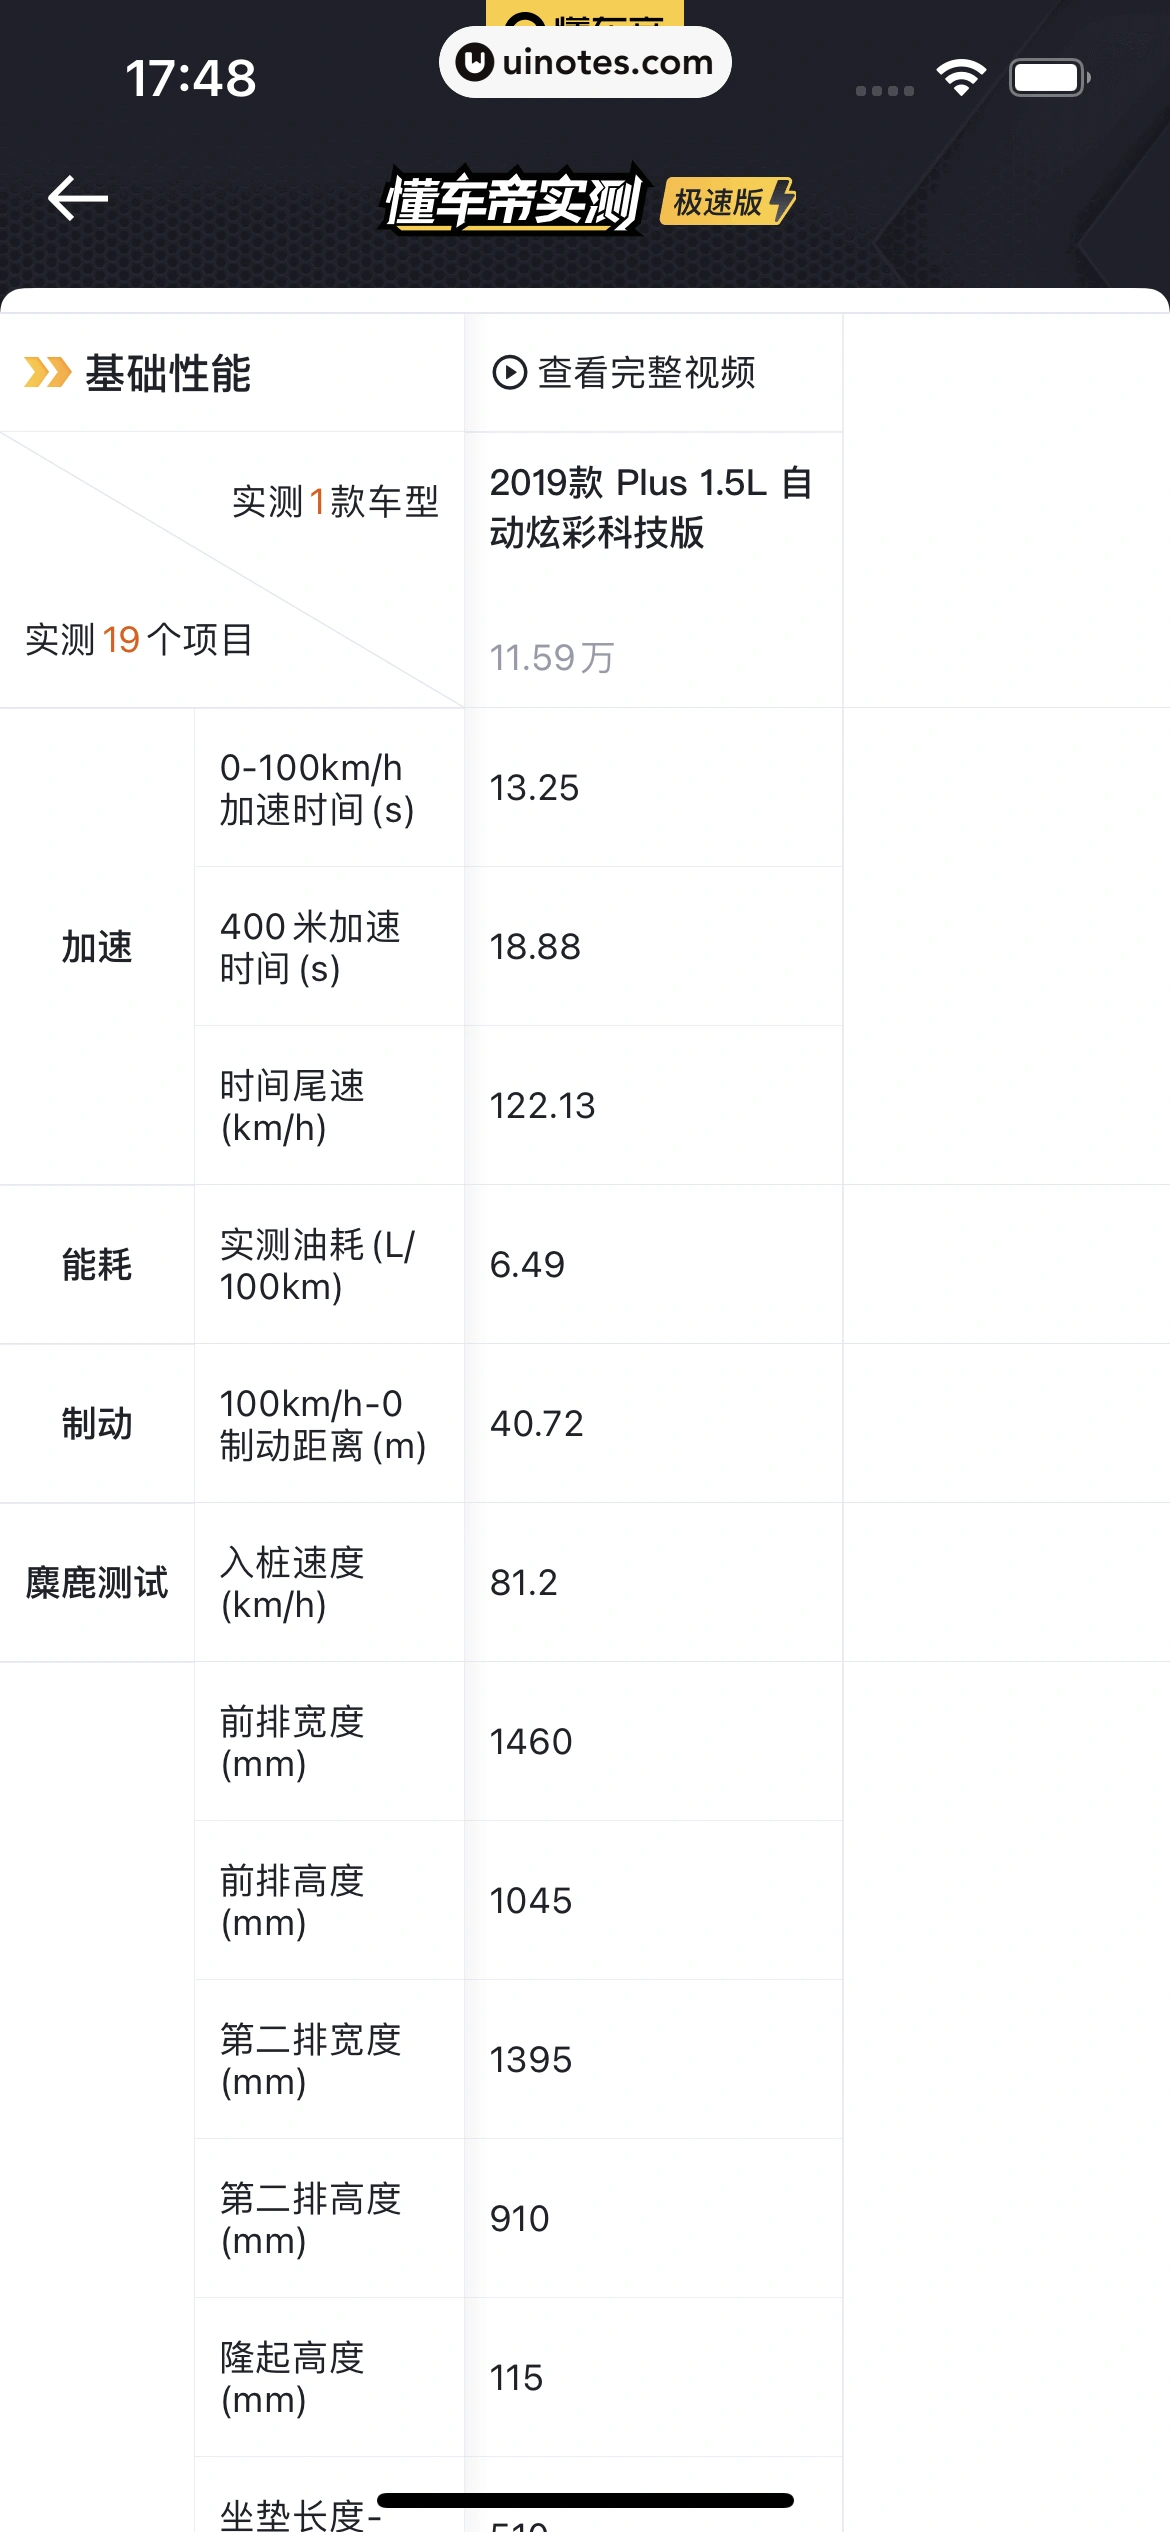
Task: Open the uinotes.com pill link
Action: click(585, 62)
